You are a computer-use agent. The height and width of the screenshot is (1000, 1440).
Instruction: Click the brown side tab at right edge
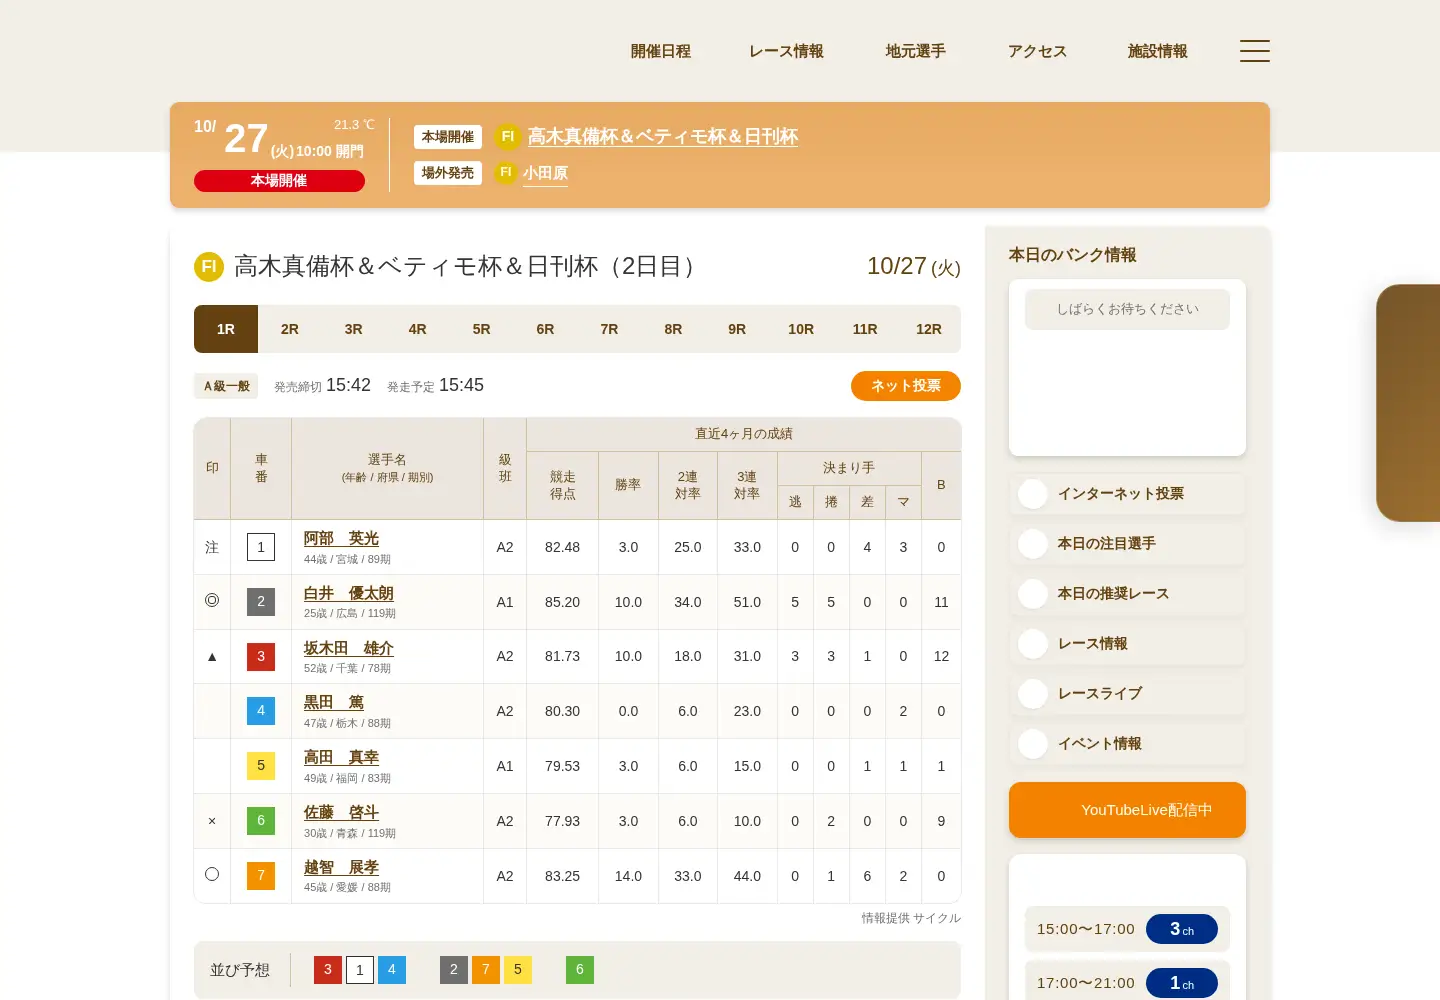pos(1408,403)
